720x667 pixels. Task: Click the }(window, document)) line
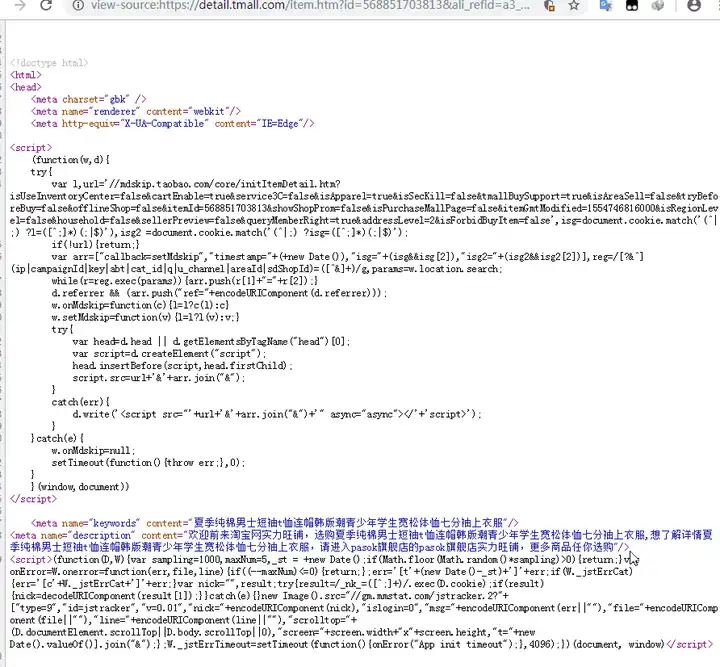pos(80,487)
